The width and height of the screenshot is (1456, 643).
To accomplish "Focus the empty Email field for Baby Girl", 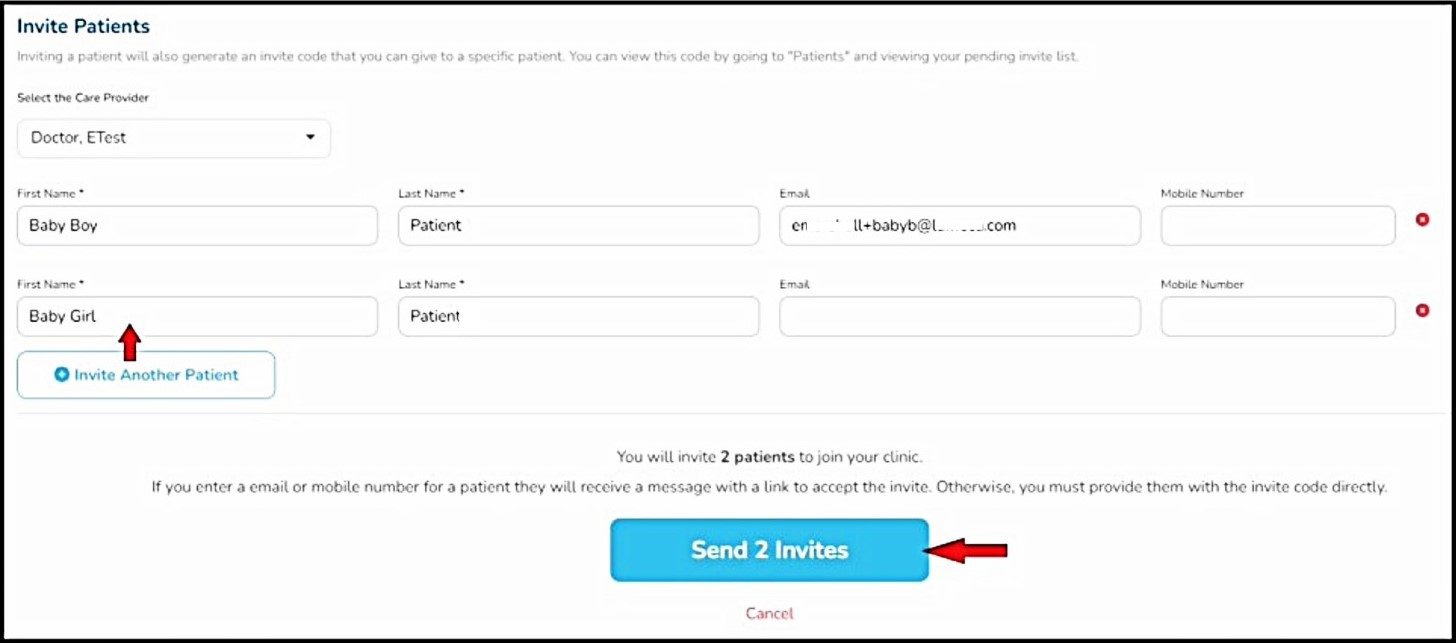I will coord(959,316).
